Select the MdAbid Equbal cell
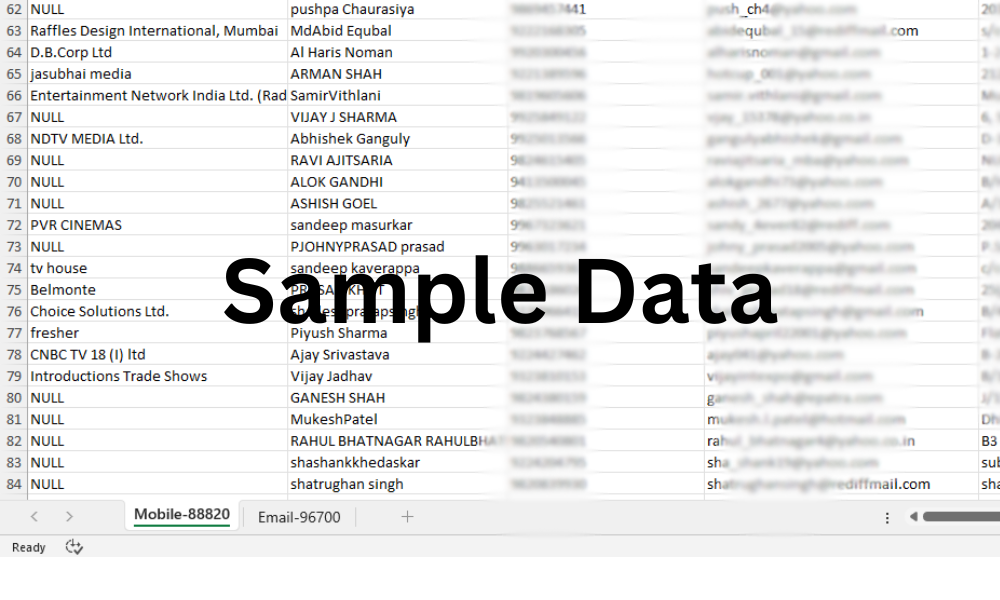This screenshot has width=1000, height=600. (398, 31)
